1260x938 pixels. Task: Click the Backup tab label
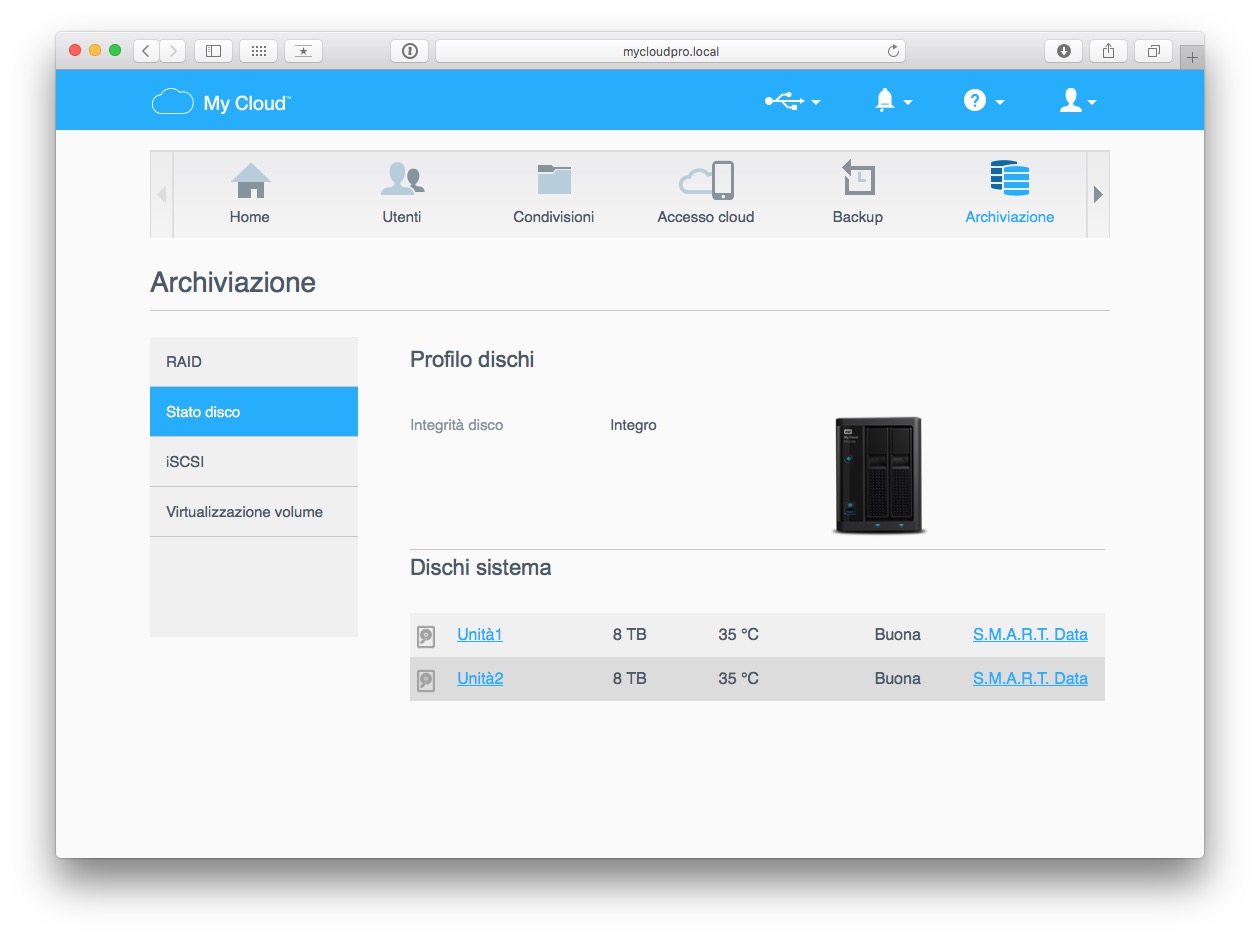click(x=858, y=217)
